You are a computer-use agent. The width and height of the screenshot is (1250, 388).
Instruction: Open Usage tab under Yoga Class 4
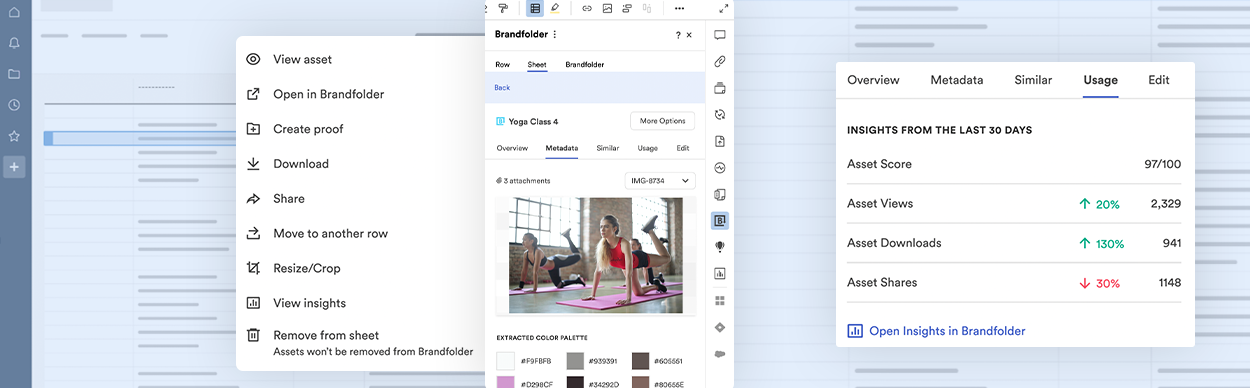coord(648,148)
